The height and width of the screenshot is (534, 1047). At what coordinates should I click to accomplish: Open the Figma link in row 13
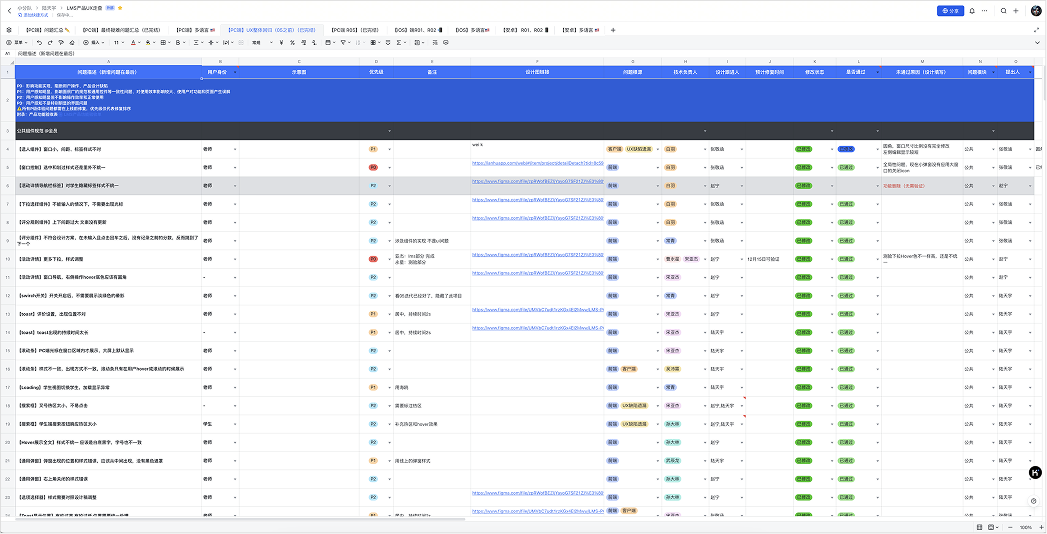point(538,310)
